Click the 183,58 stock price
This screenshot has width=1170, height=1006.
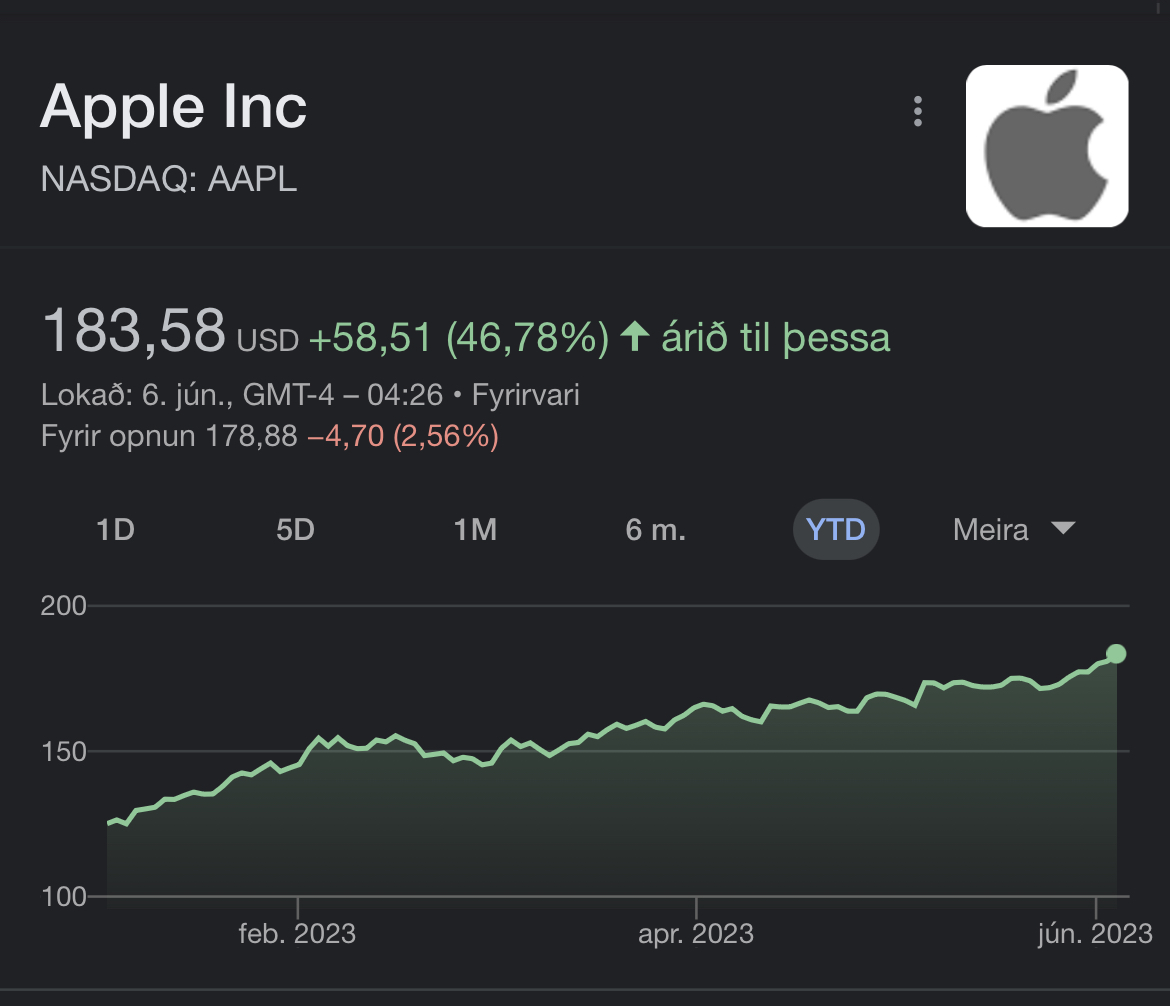[134, 331]
